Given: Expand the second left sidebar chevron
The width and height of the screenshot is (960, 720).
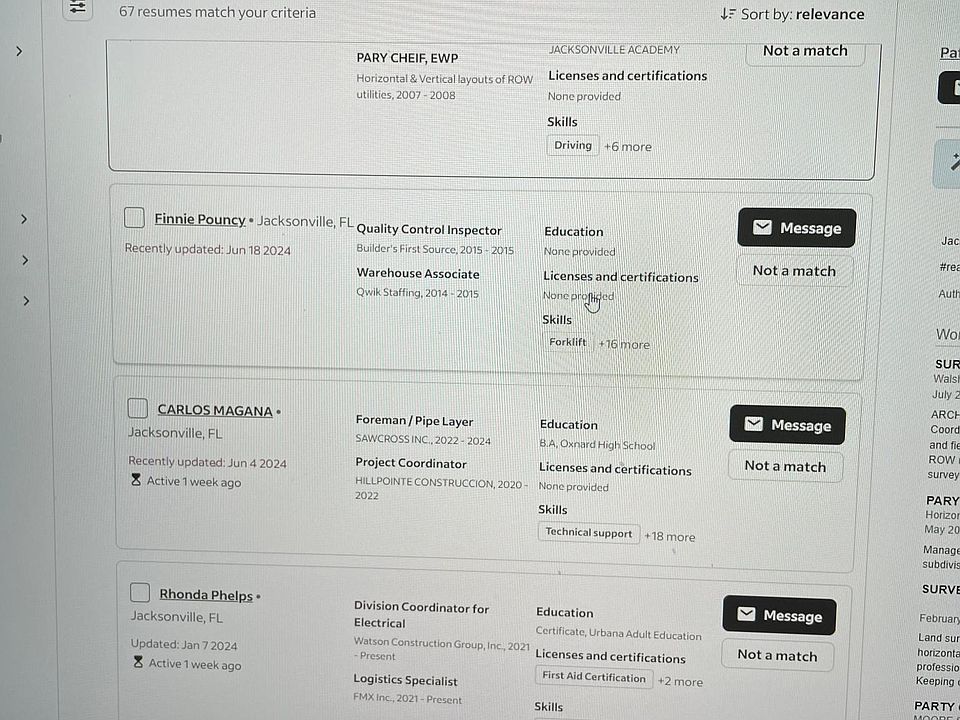Looking at the screenshot, I should pyautogui.click(x=23, y=219).
